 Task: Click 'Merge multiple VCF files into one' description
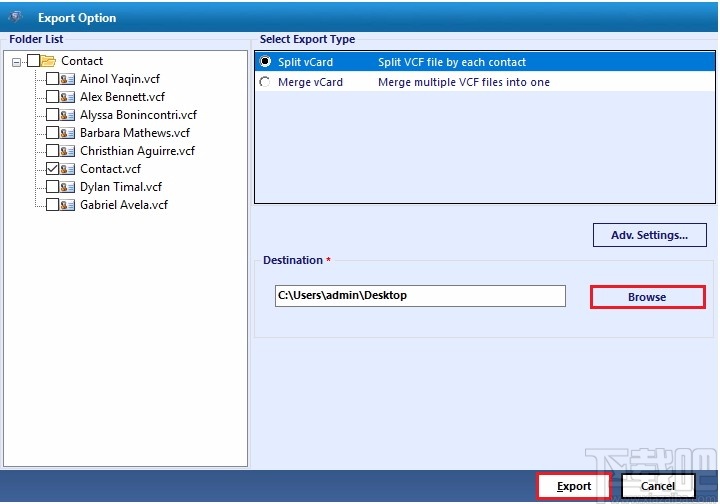pyautogui.click(x=464, y=82)
